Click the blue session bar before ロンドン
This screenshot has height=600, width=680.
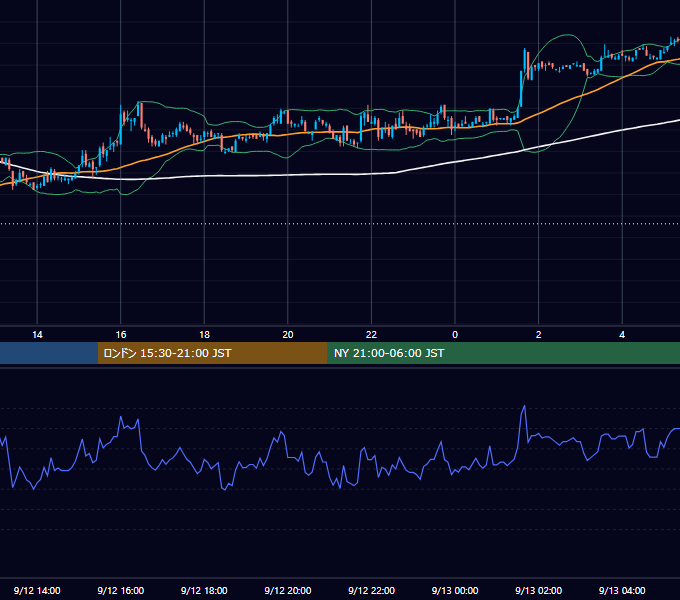pyautogui.click(x=49, y=353)
